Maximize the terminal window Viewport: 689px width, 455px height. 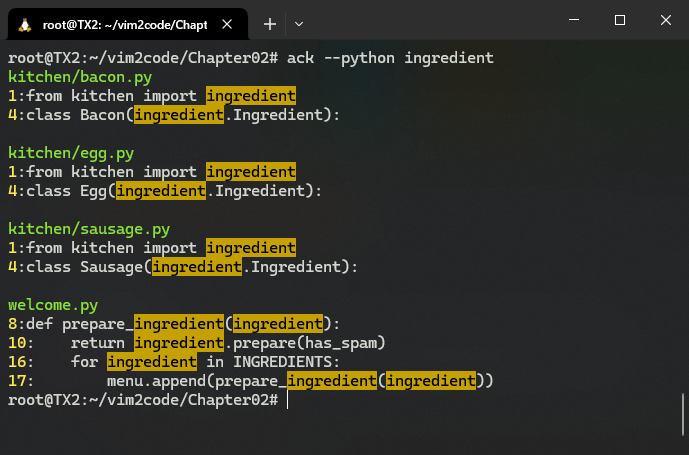point(620,20)
